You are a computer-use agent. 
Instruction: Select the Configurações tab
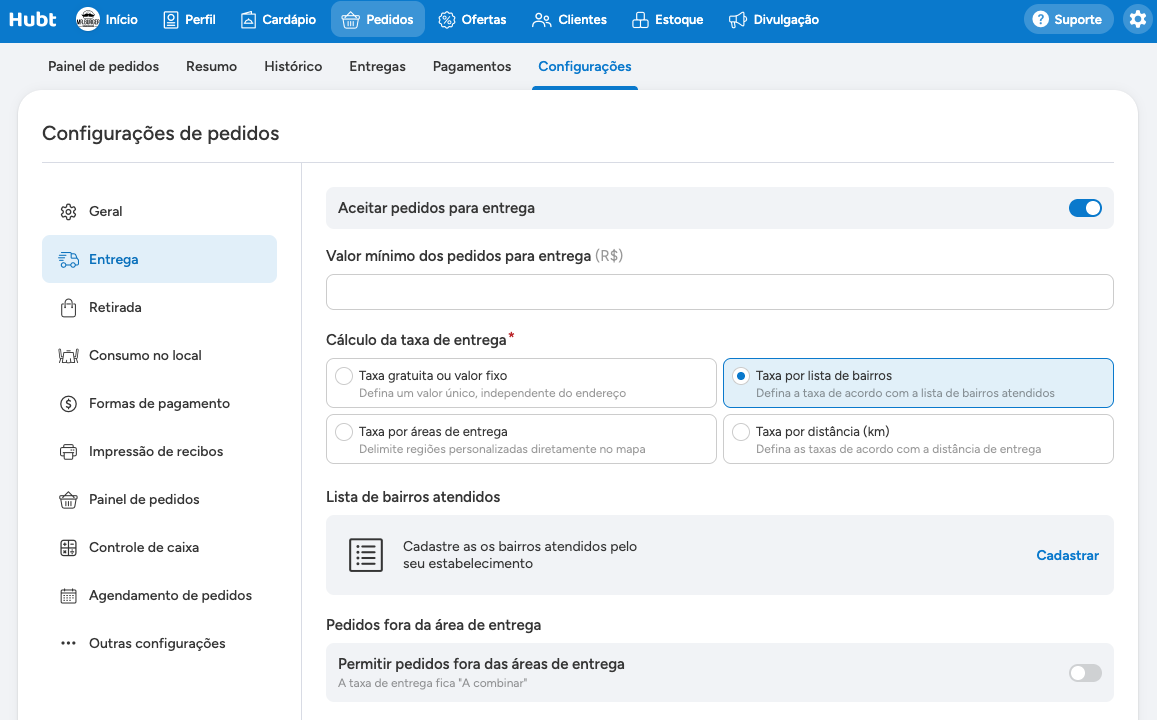tap(584, 66)
